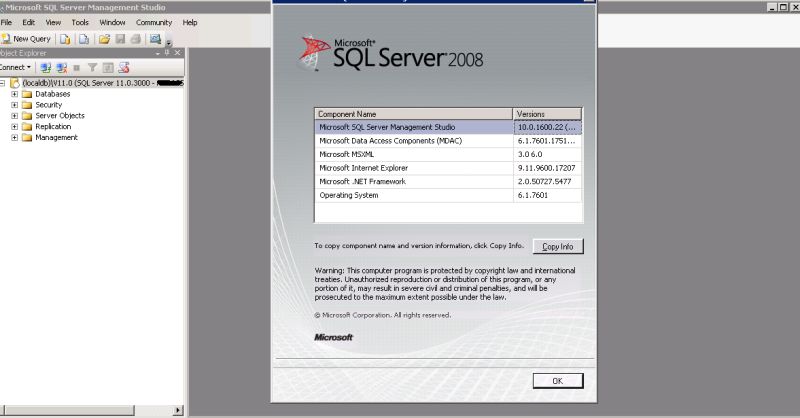Open the main toolbar options overflow arrow
The width and height of the screenshot is (800, 418).
(169, 42)
